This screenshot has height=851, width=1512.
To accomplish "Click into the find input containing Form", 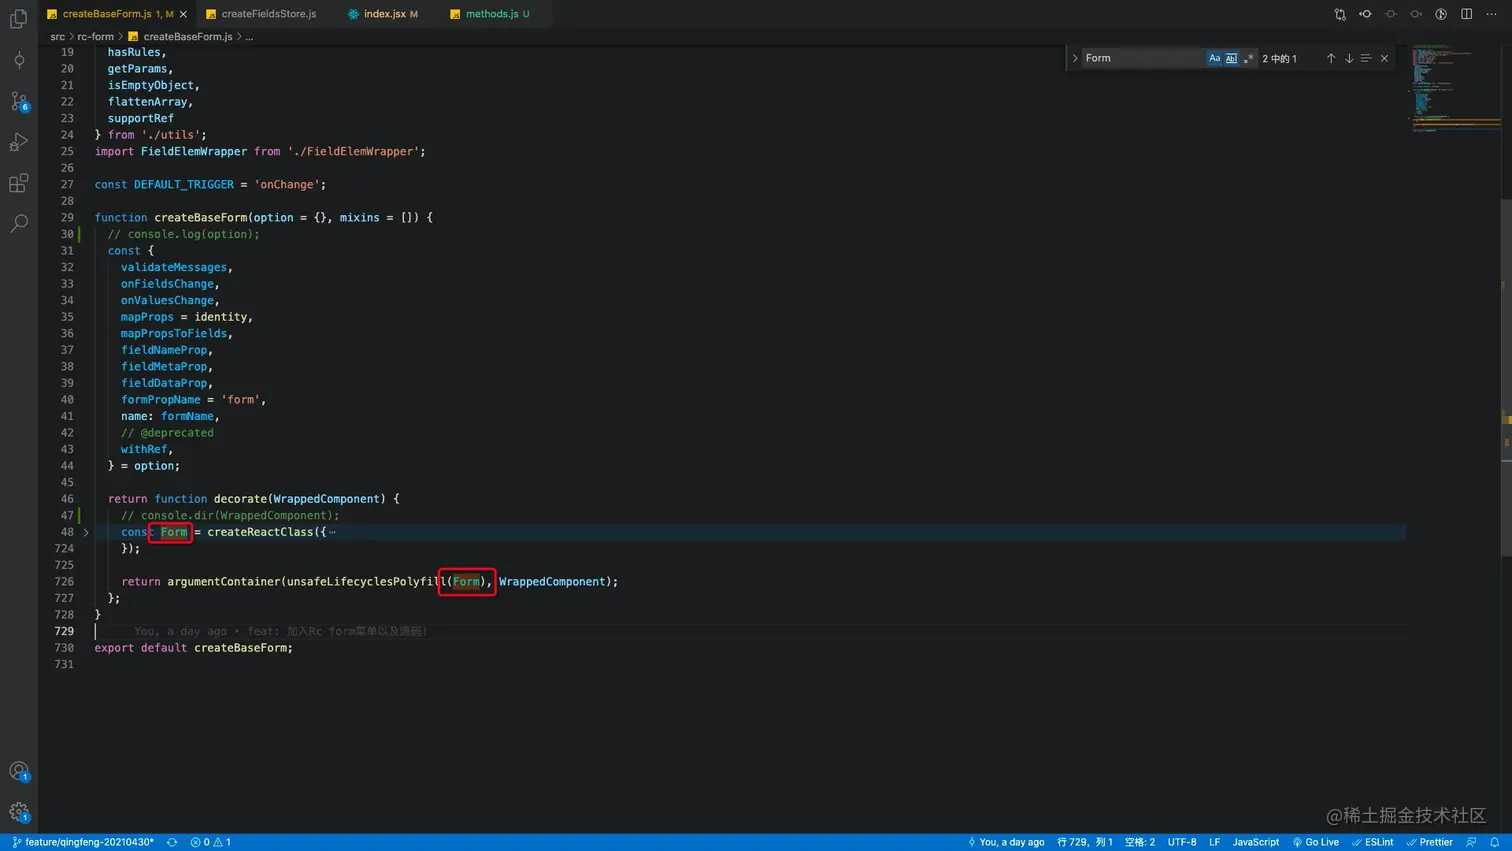I will pos(1142,58).
